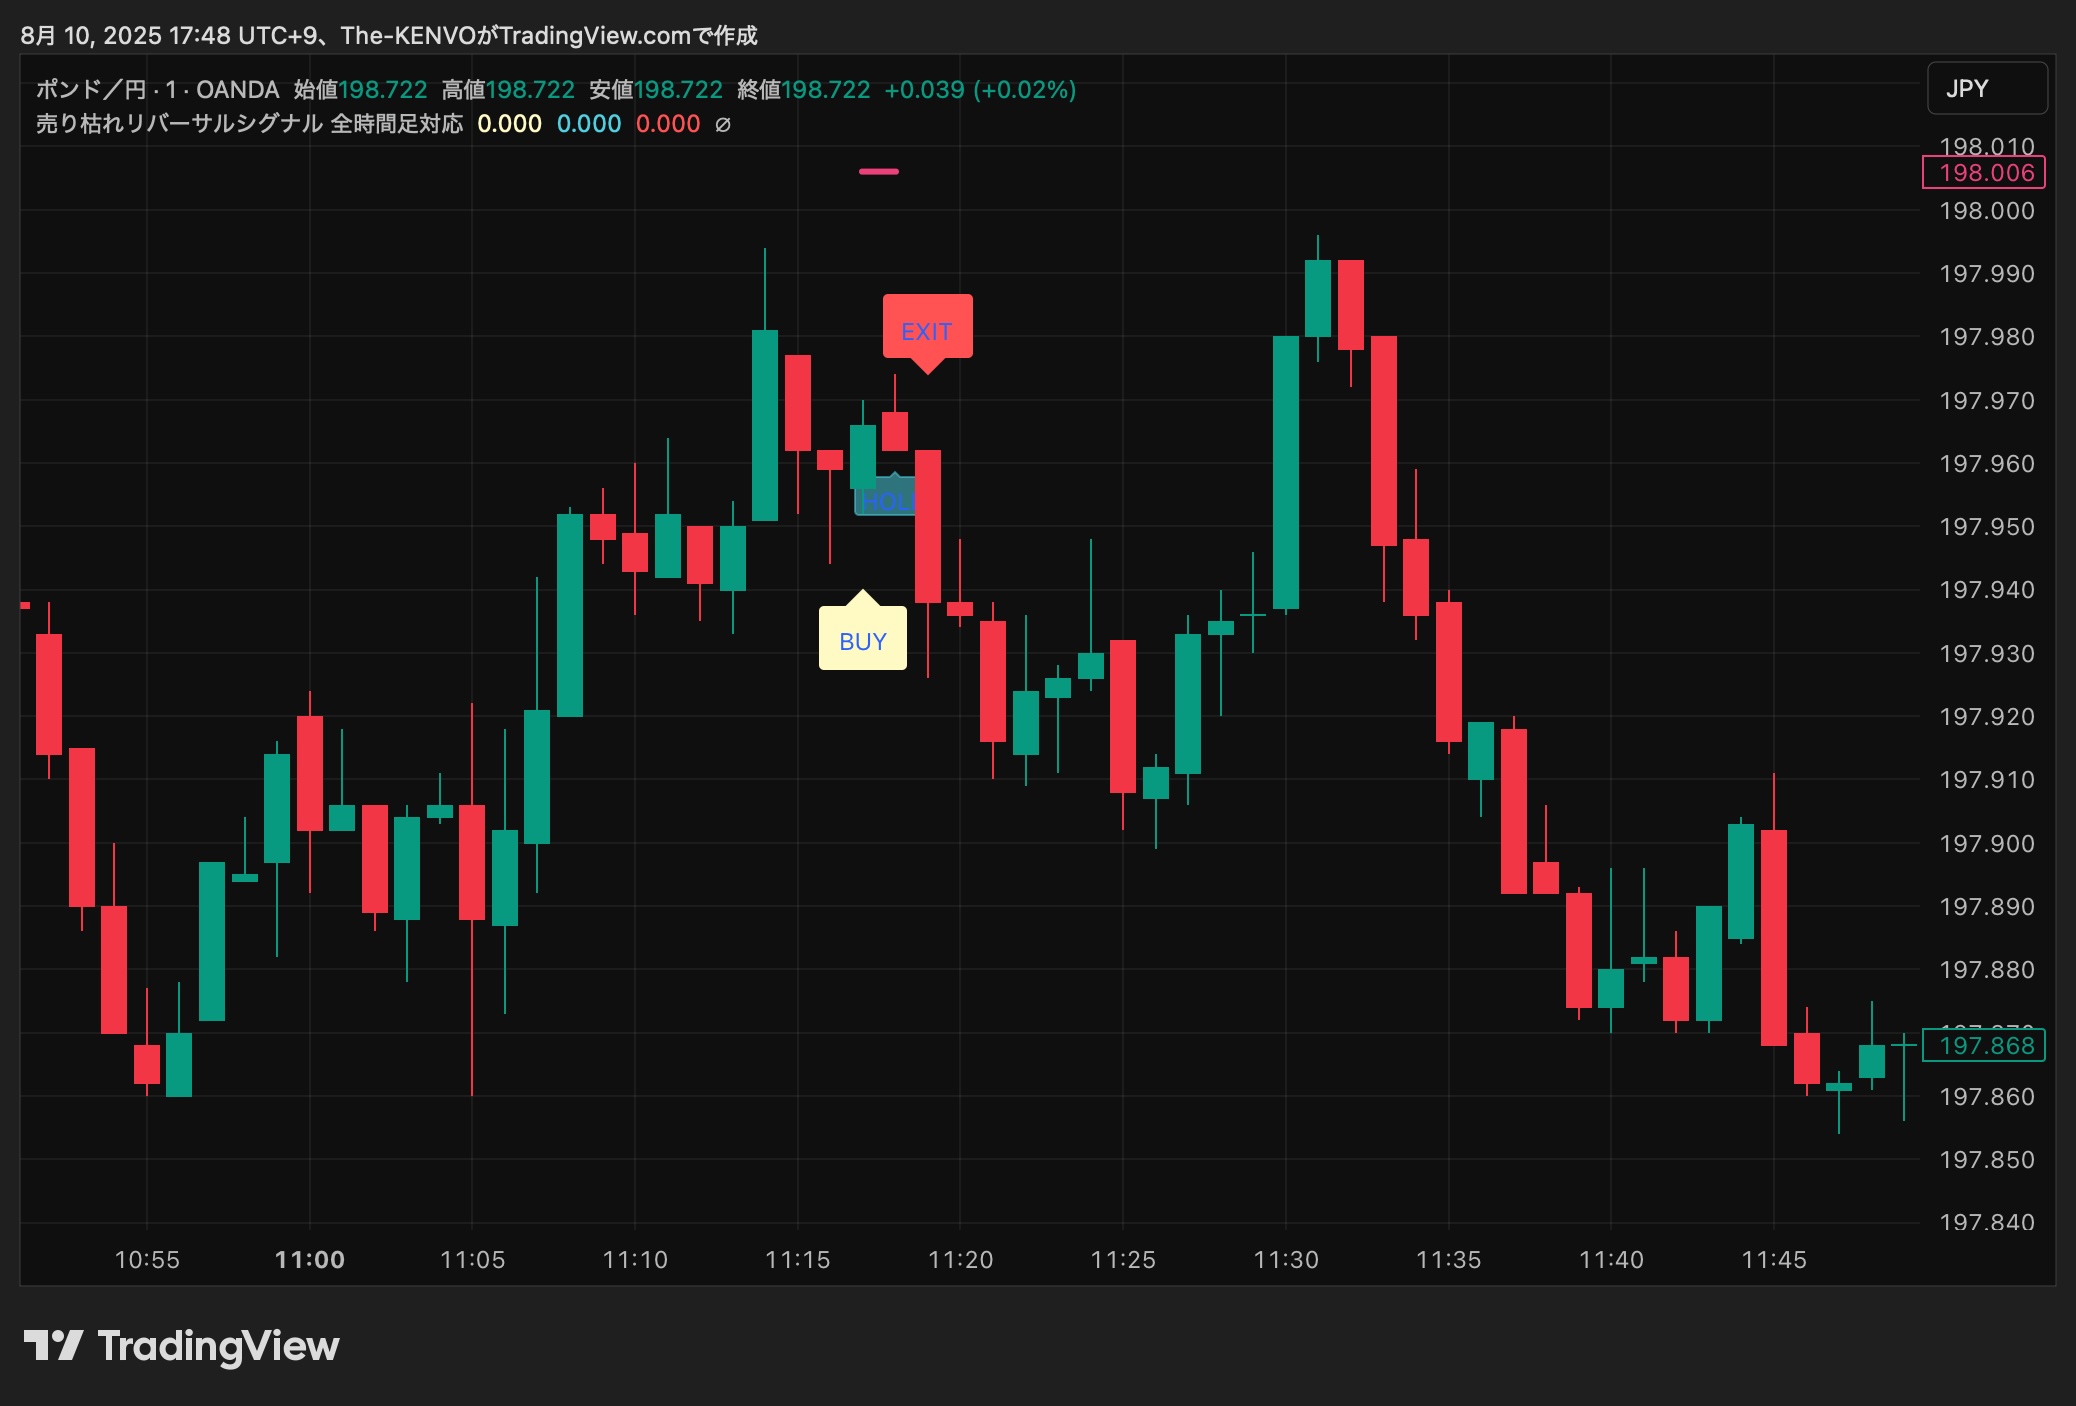The image size is (2076, 1406).
Task: Click the TradingView logo icon
Action: [53, 1345]
